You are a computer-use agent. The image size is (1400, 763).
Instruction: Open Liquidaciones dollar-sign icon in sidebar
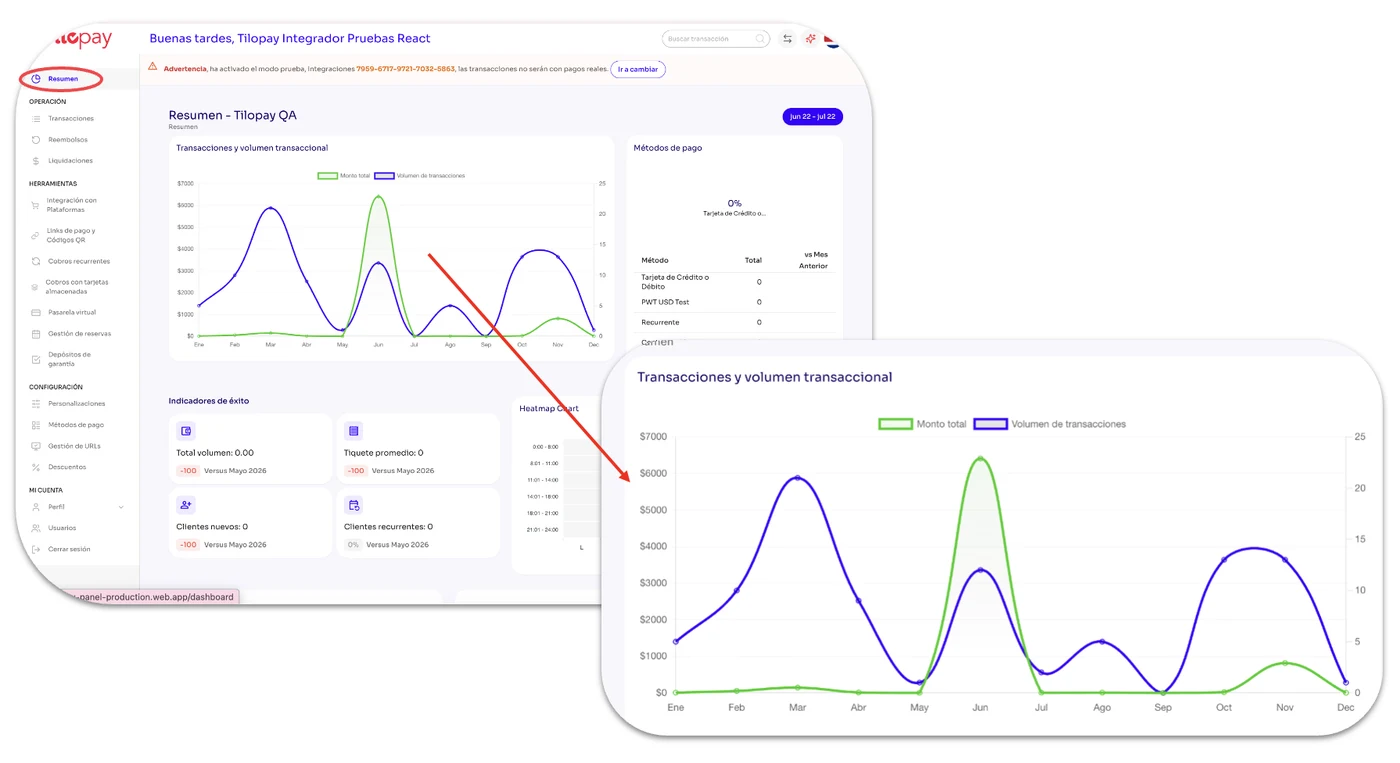coord(36,161)
